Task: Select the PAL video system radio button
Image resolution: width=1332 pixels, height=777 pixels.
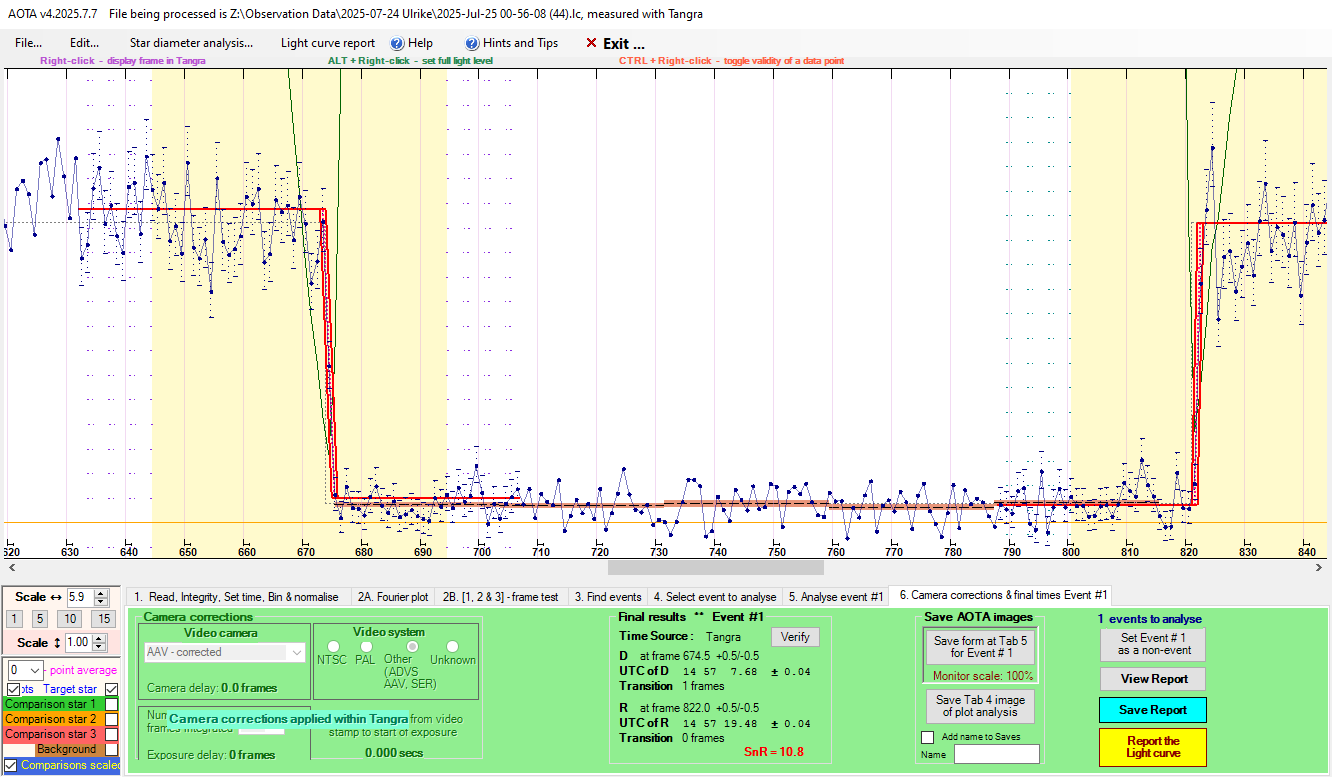Action: pos(366,647)
